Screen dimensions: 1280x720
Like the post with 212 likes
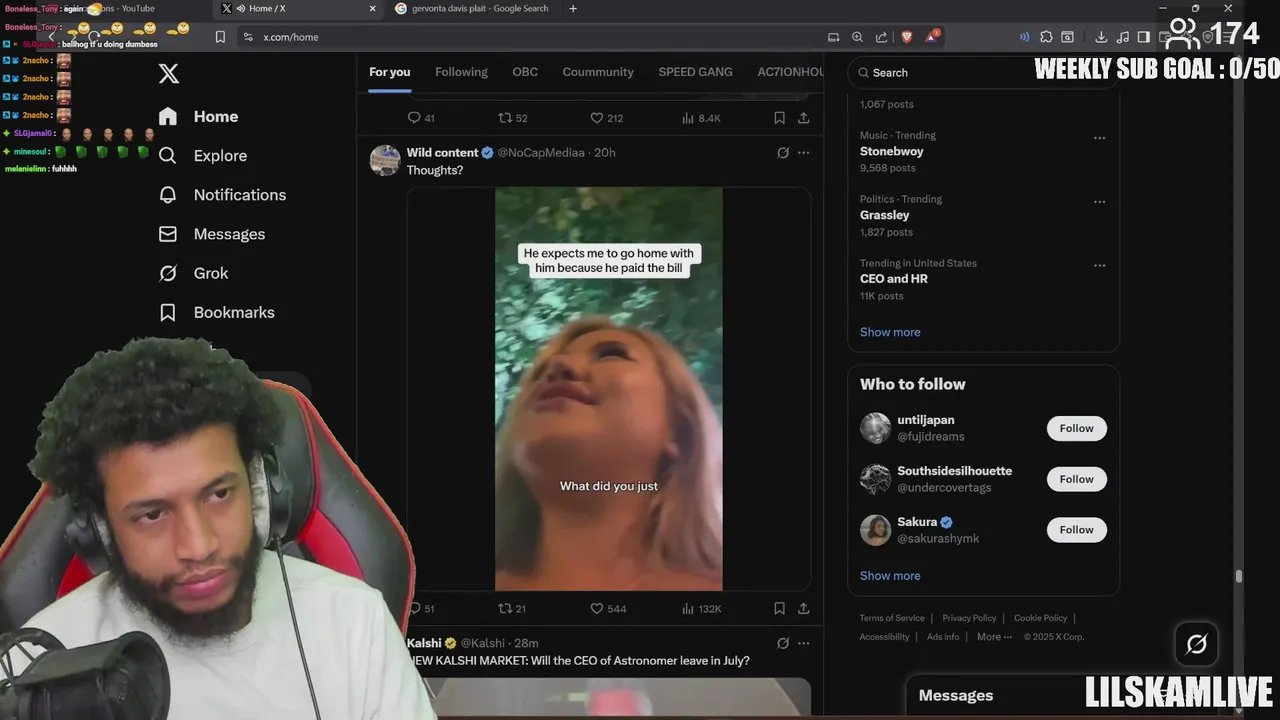coord(606,118)
